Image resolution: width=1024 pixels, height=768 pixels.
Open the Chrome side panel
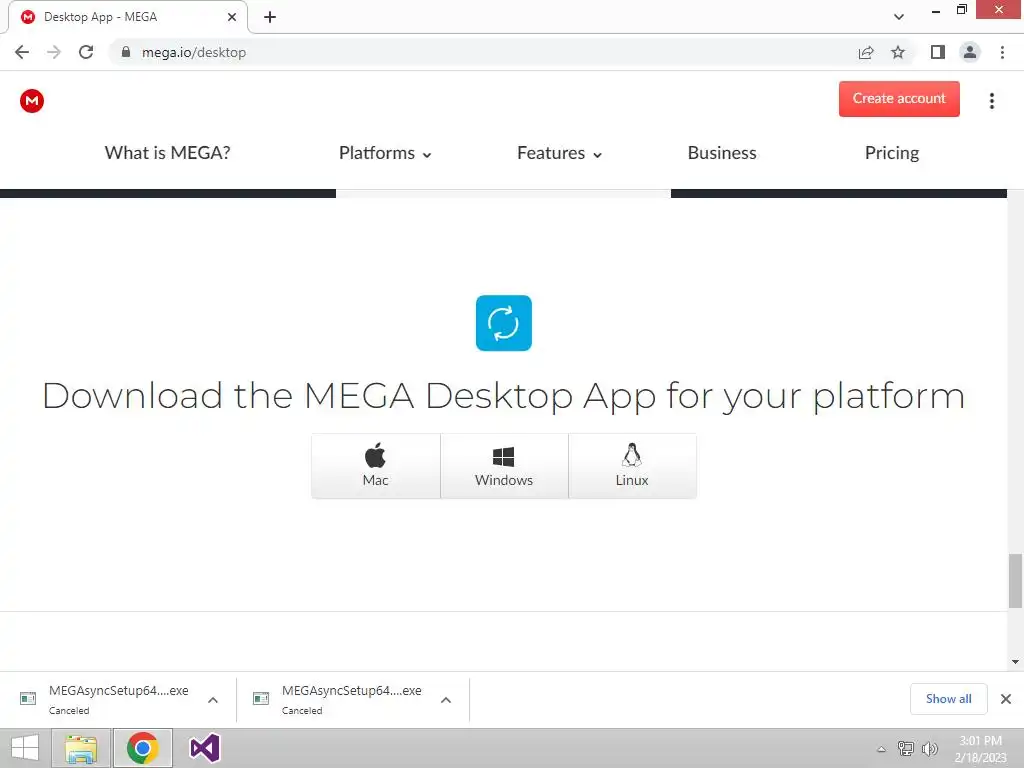[x=937, y=52]
